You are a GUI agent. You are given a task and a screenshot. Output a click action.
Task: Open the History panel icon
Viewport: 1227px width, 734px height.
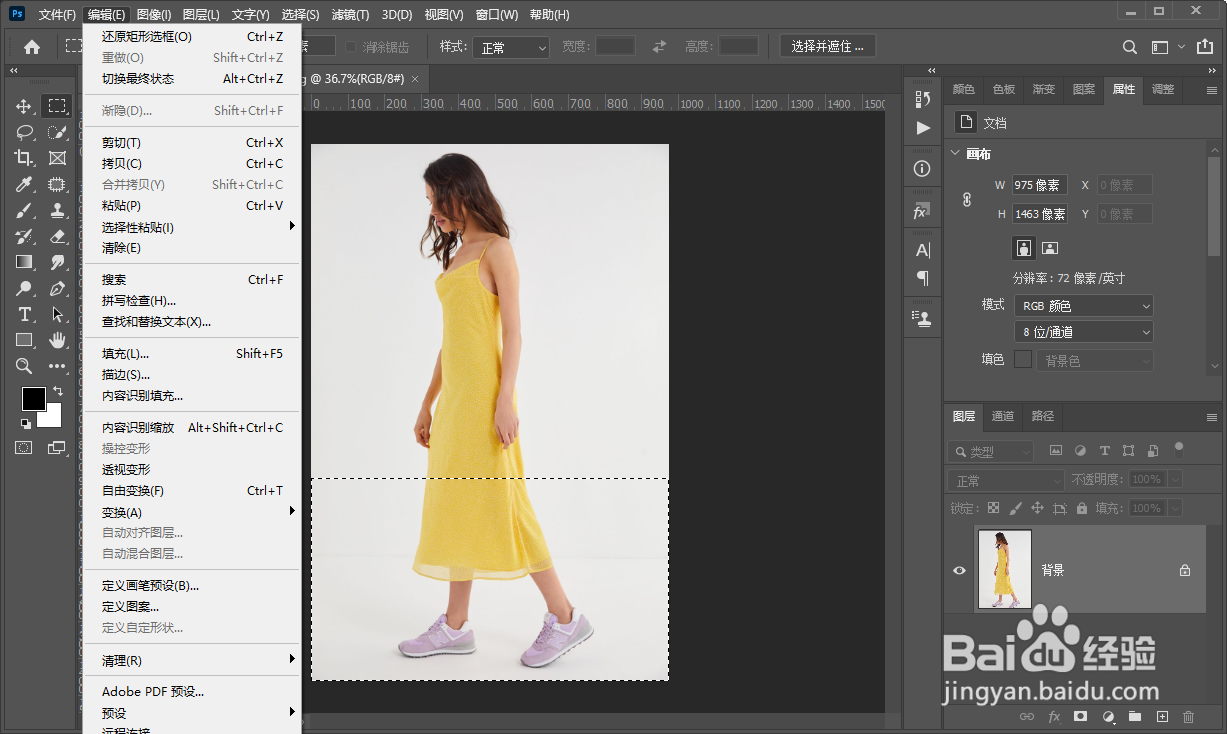(x=922, y=99)
